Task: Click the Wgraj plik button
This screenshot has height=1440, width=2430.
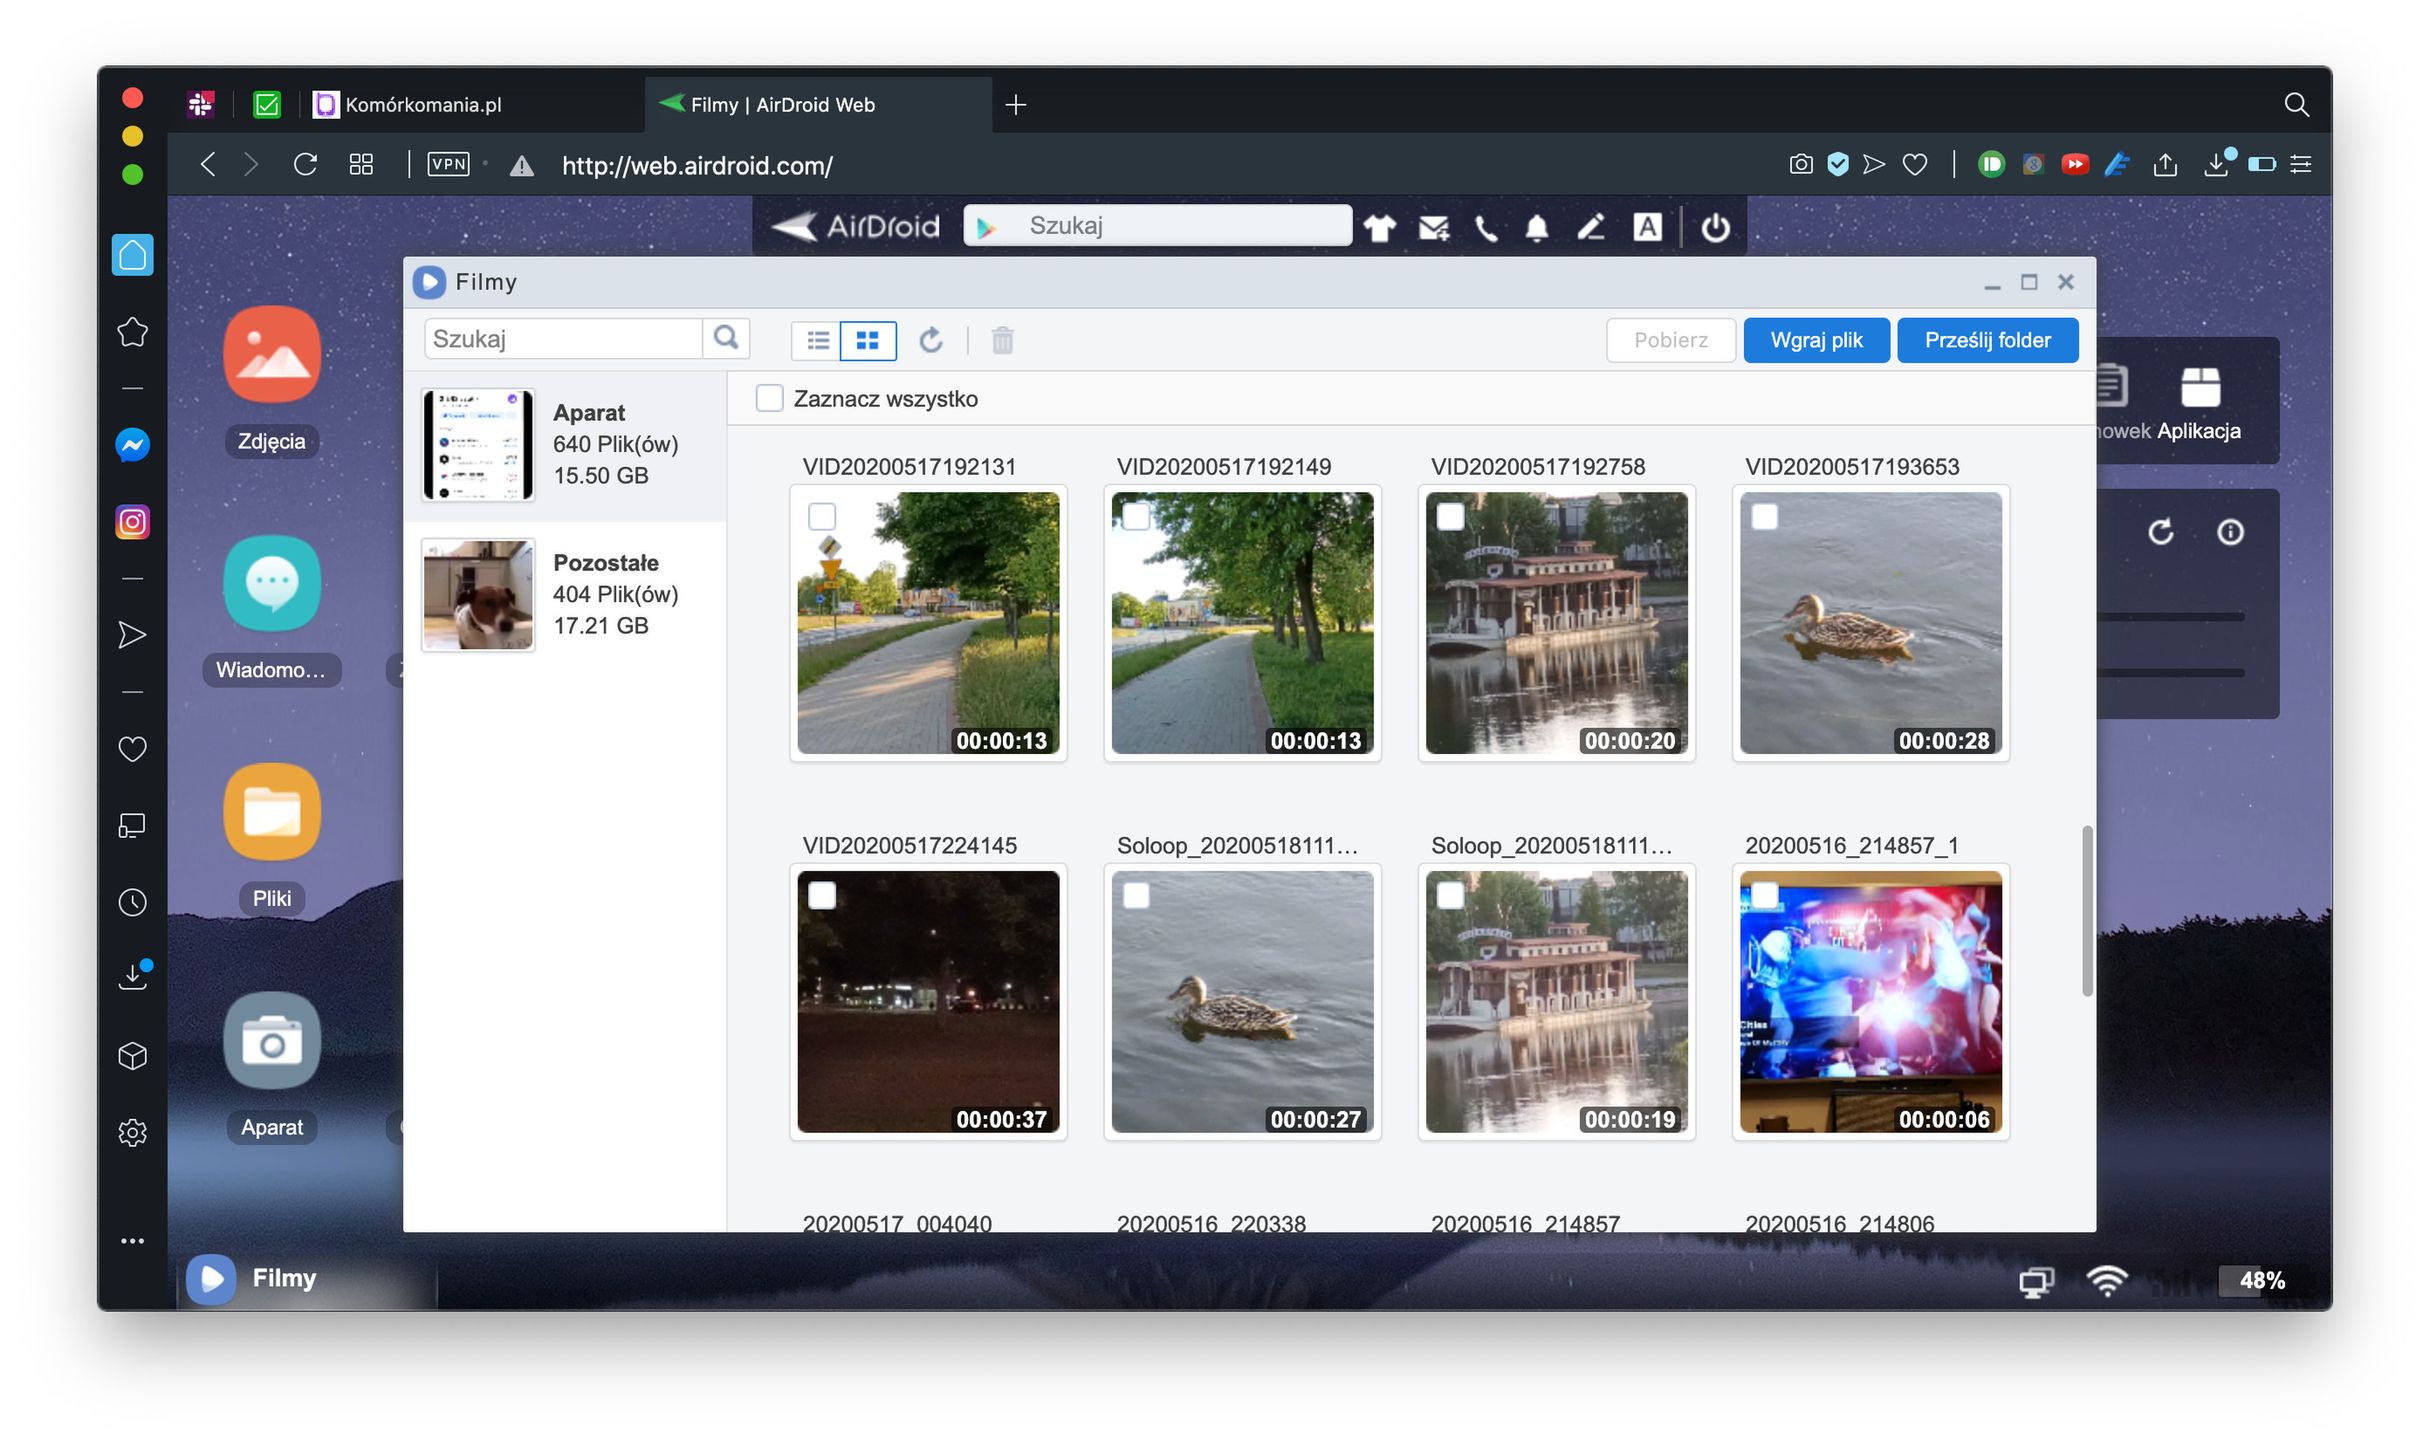Action: [1816, 341]
